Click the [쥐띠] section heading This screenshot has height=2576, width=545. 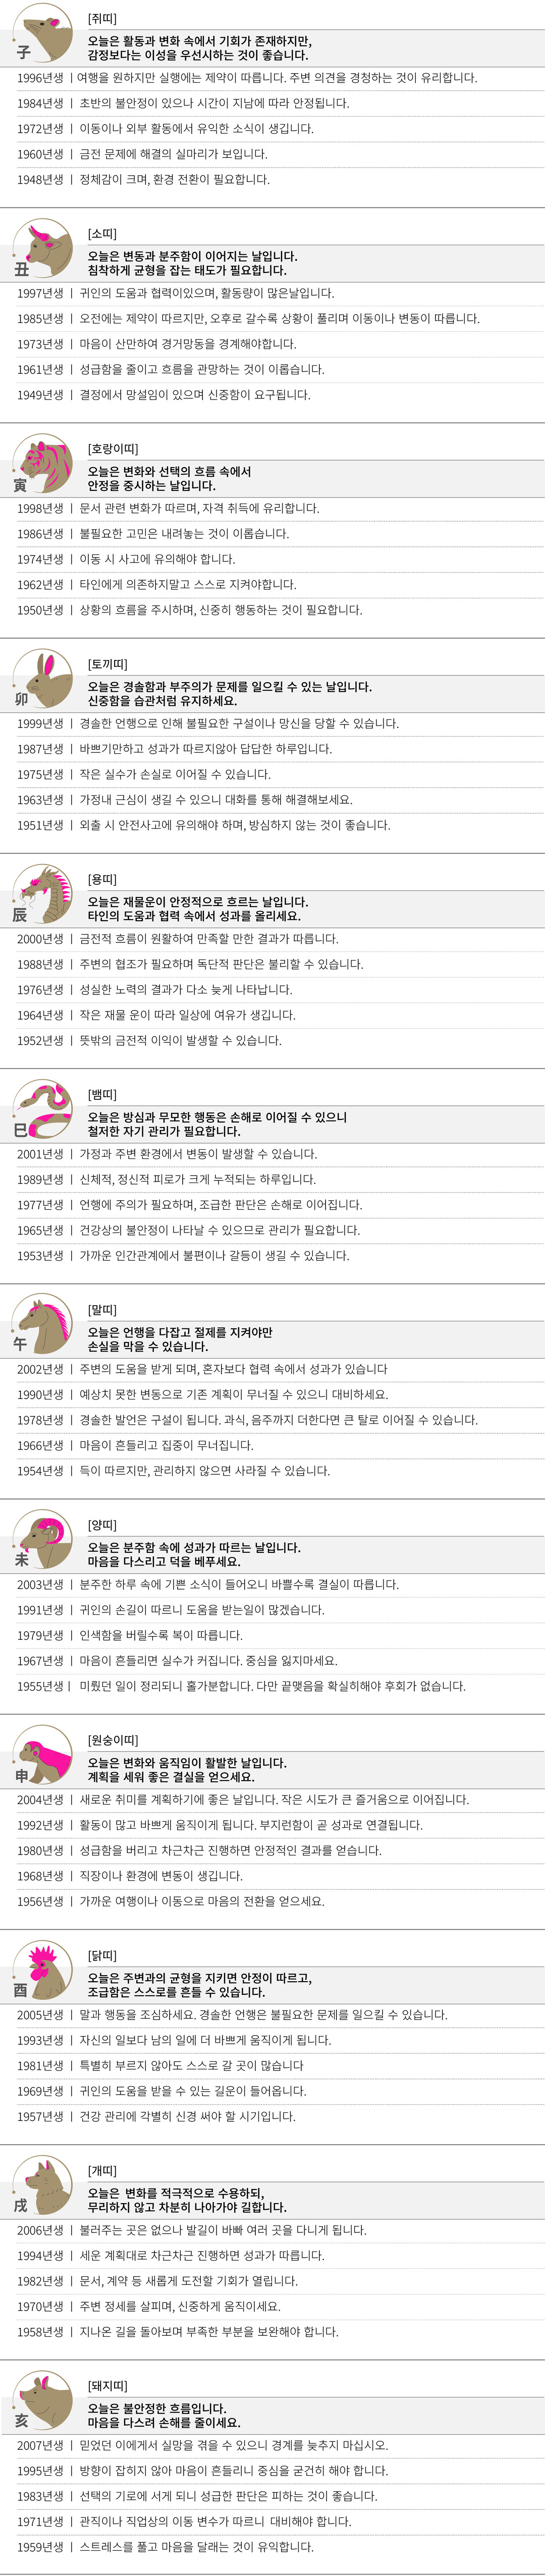tap(102, 19)
